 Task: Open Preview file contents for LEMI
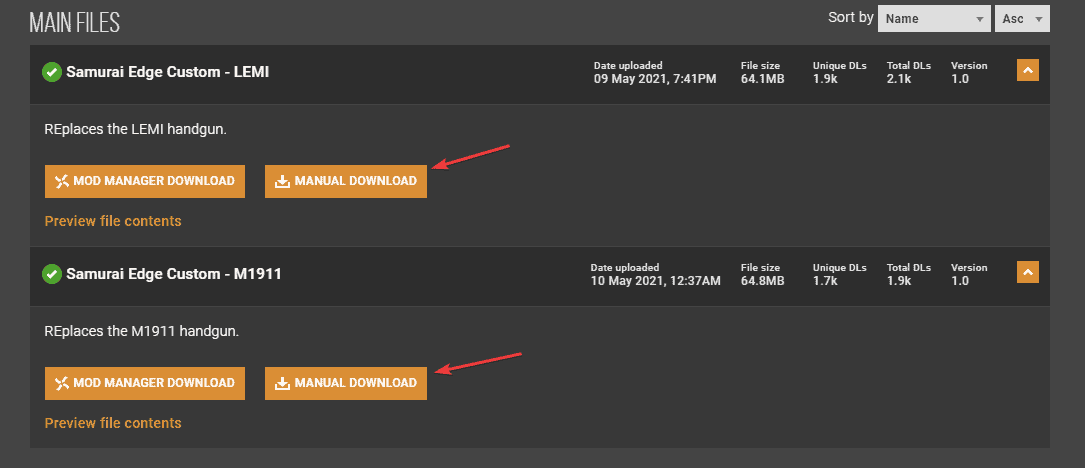(x=113, y=221)
